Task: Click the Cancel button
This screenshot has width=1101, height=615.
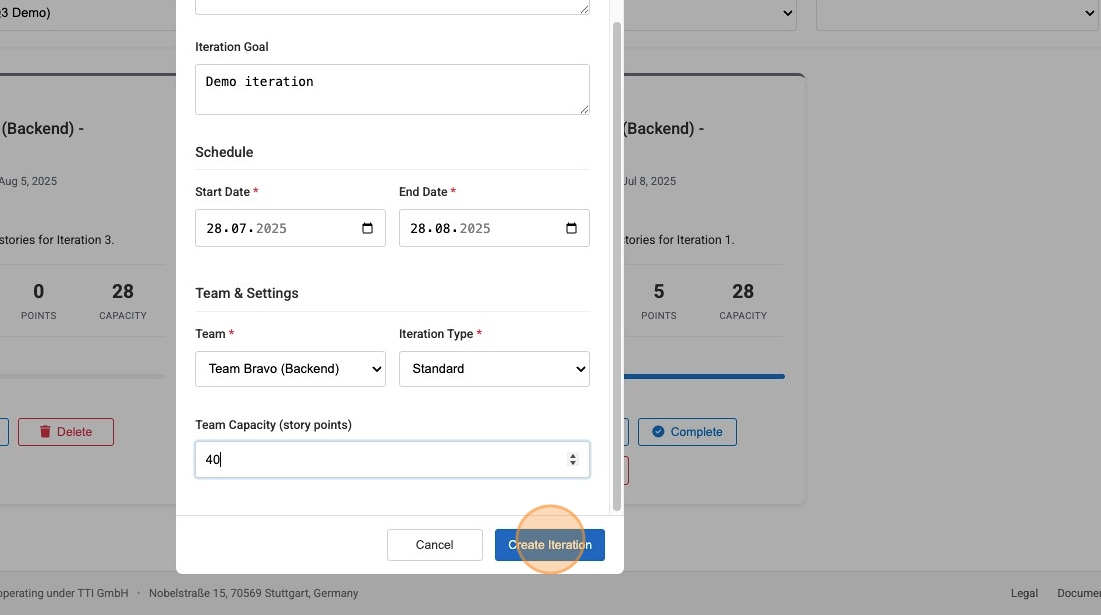Action: point(434,544)
